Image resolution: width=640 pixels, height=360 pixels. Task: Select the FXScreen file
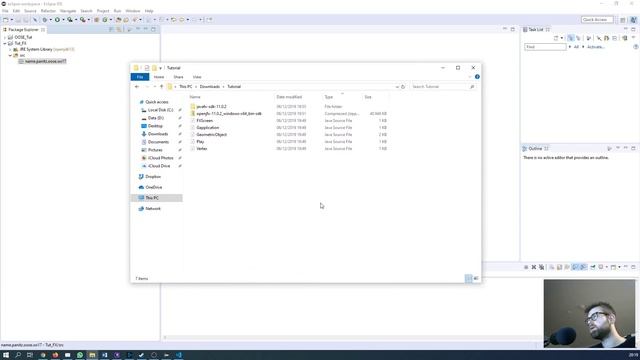[204, 121]
